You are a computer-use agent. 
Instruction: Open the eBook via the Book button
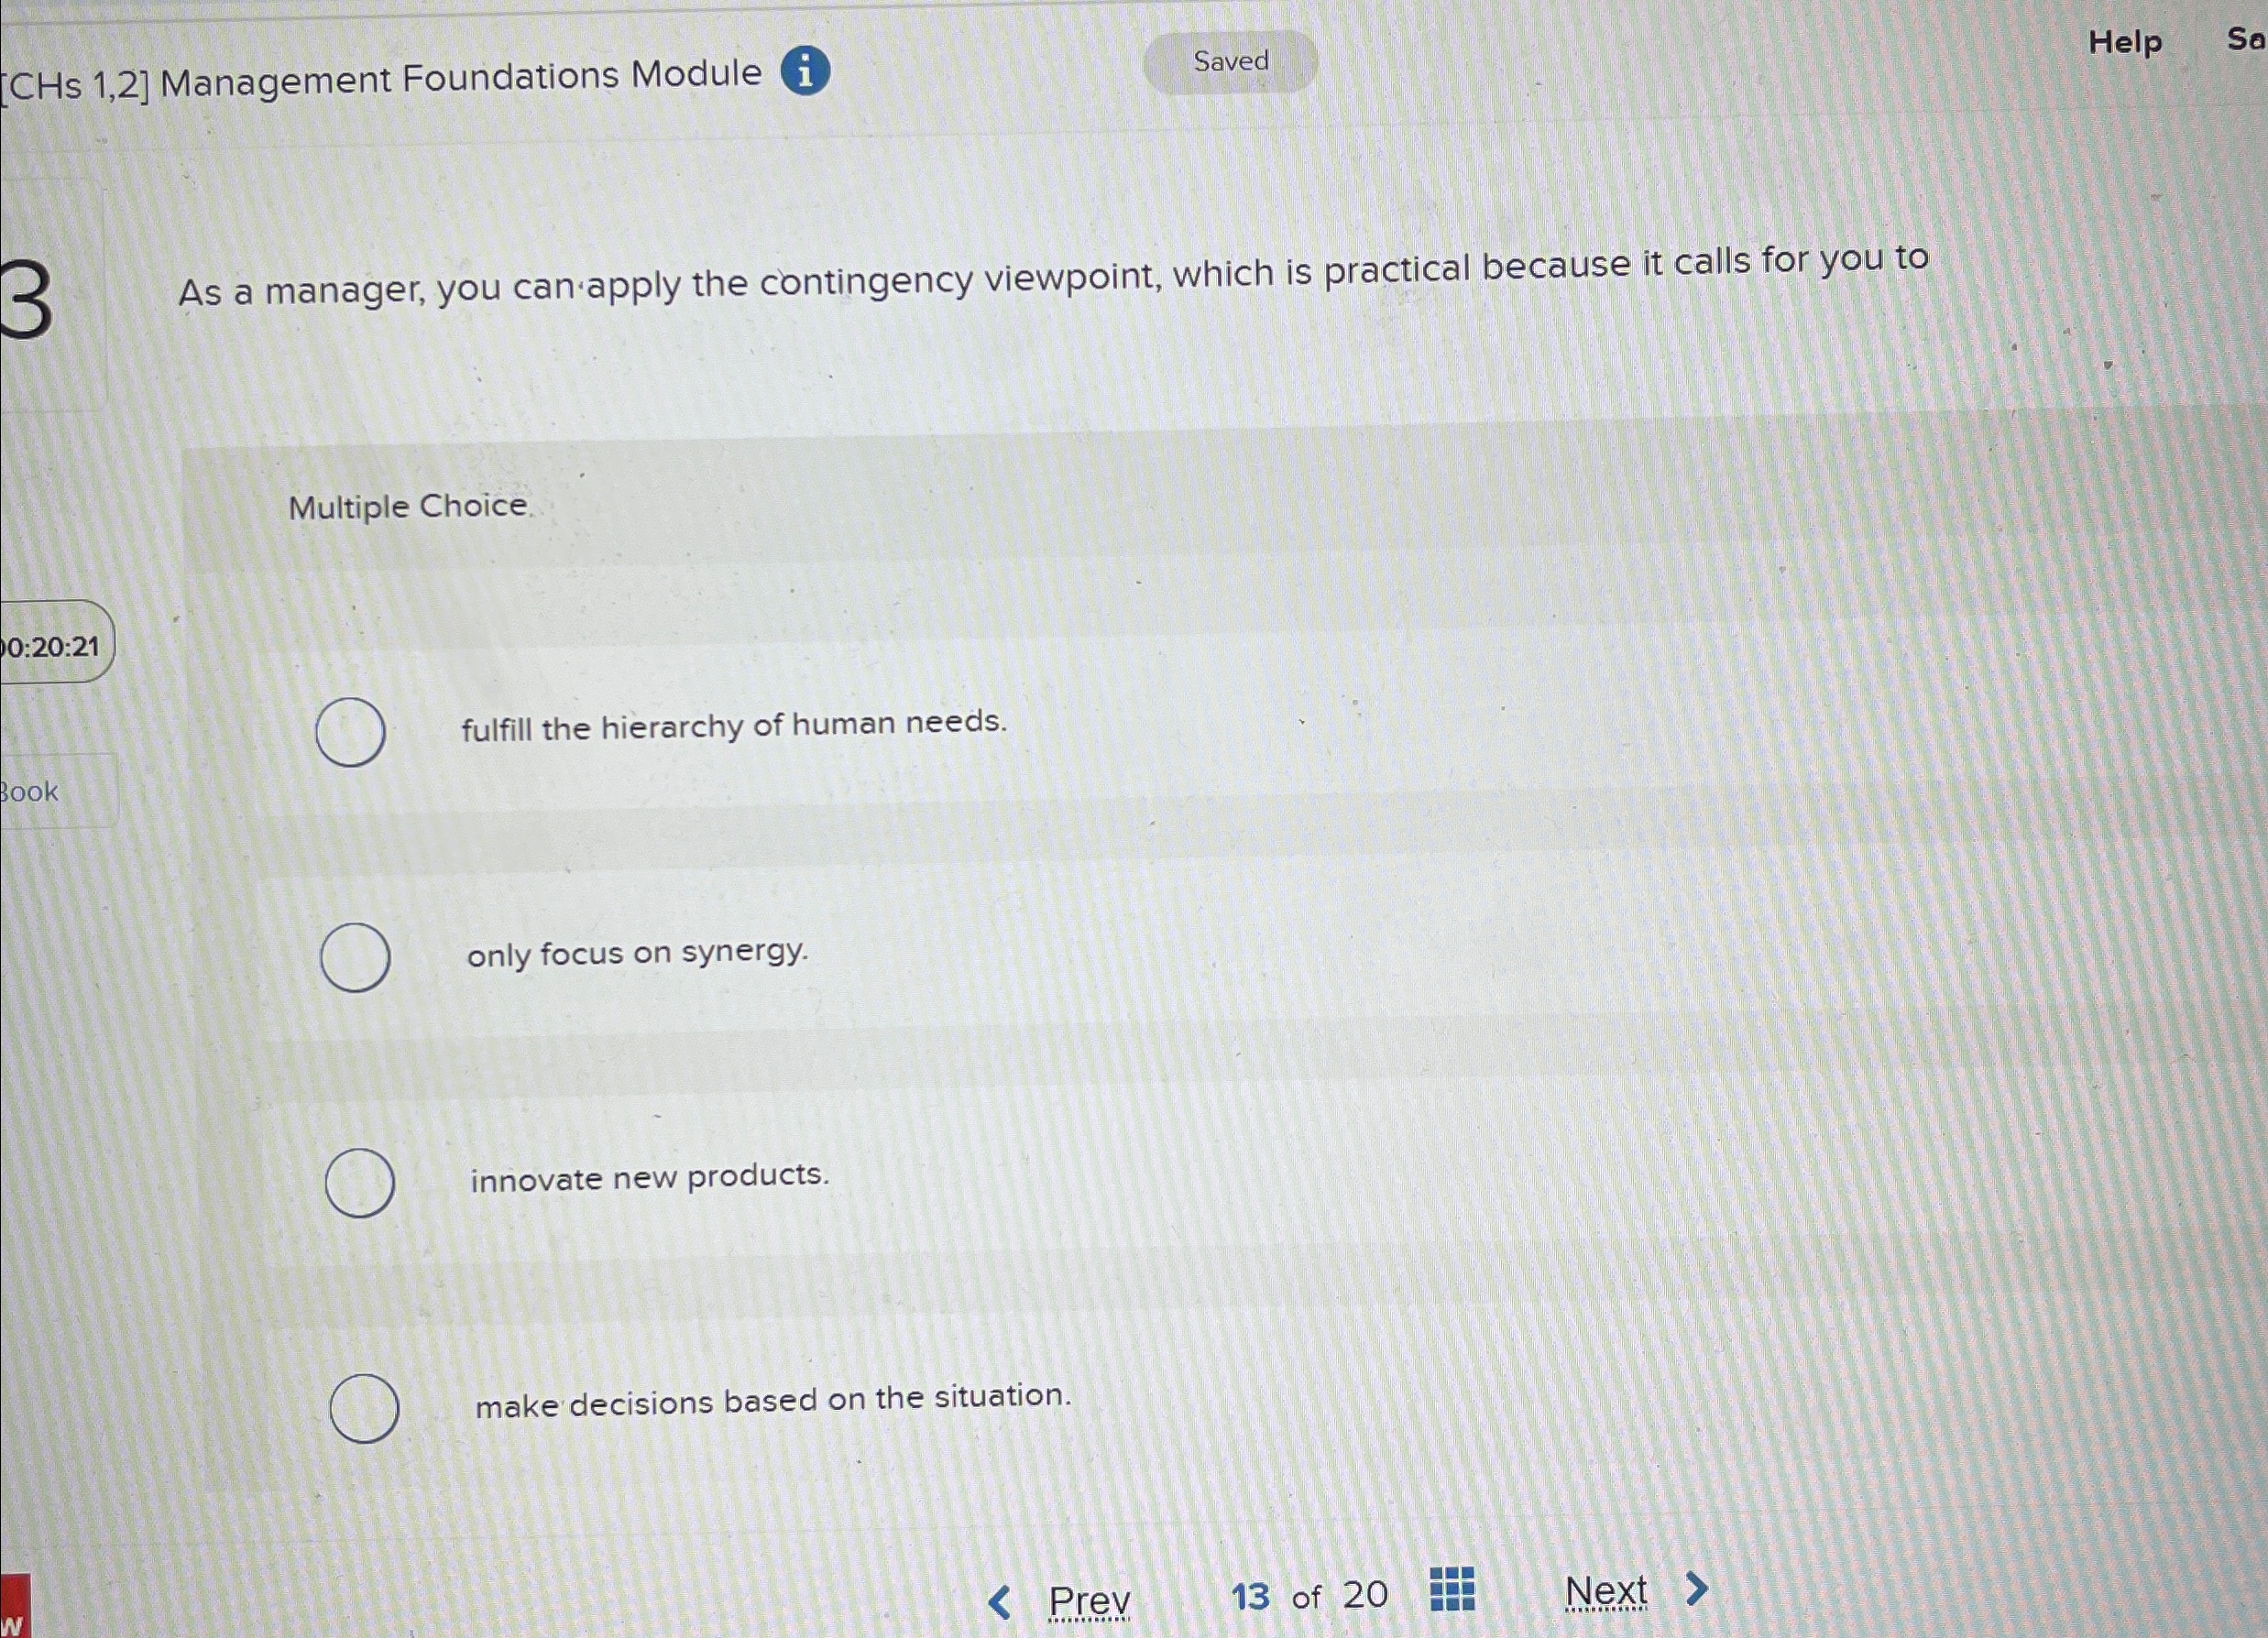[x=28, y=791]
